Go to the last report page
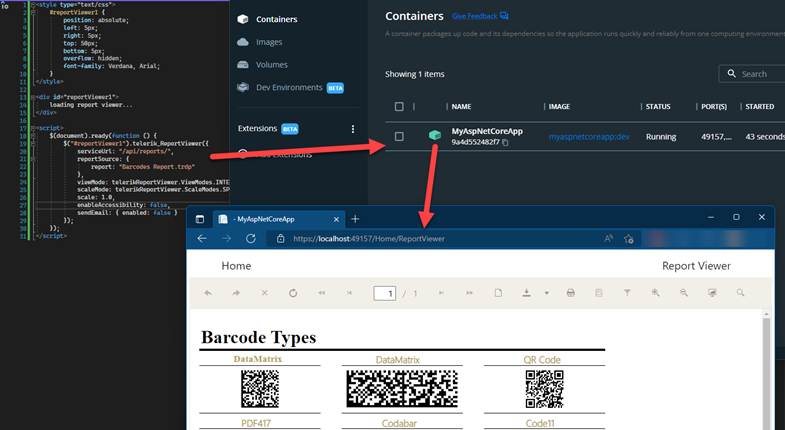This screenshot has width=785, height=430. point(469,293)
